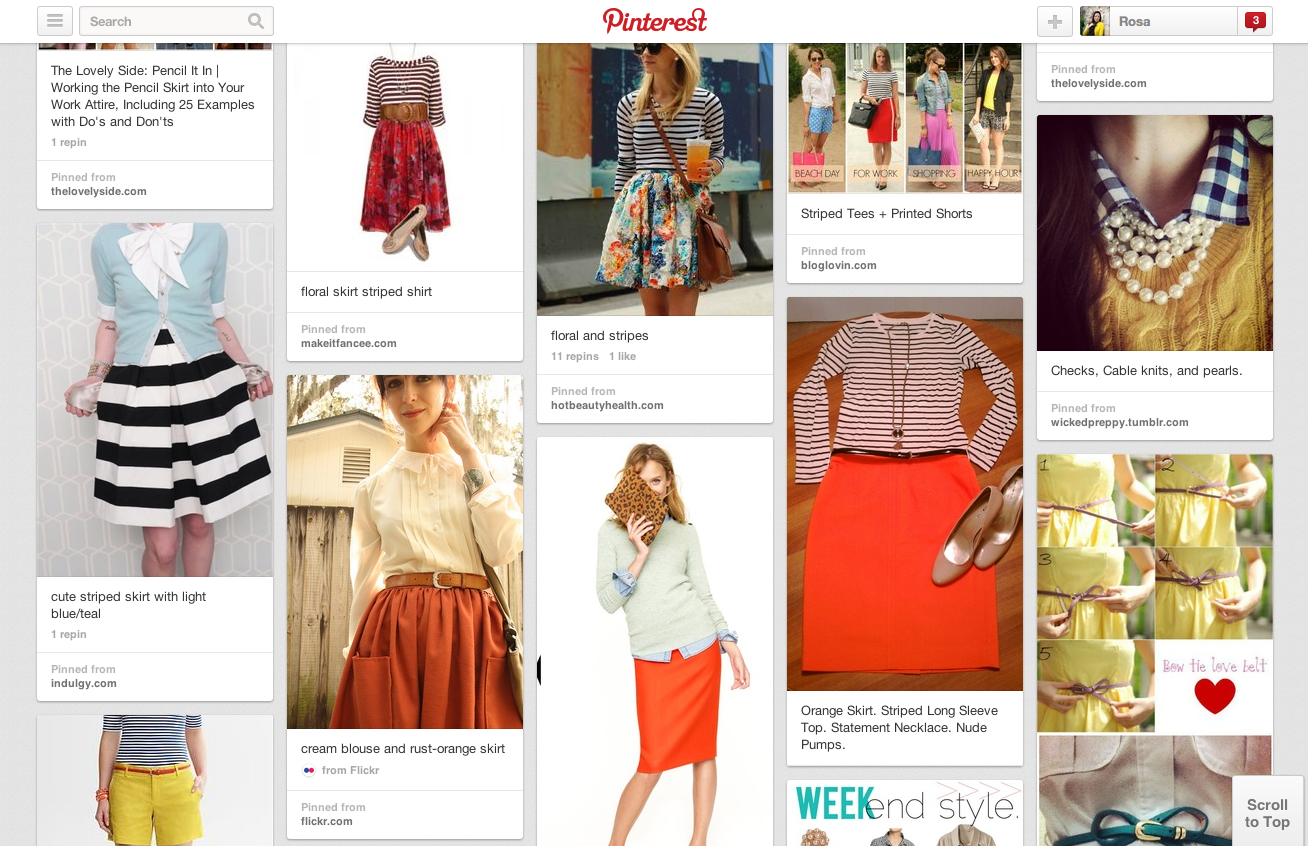
Task: Open the checks, cable knits, pearls photo
Action: [x=1155, y=233]
